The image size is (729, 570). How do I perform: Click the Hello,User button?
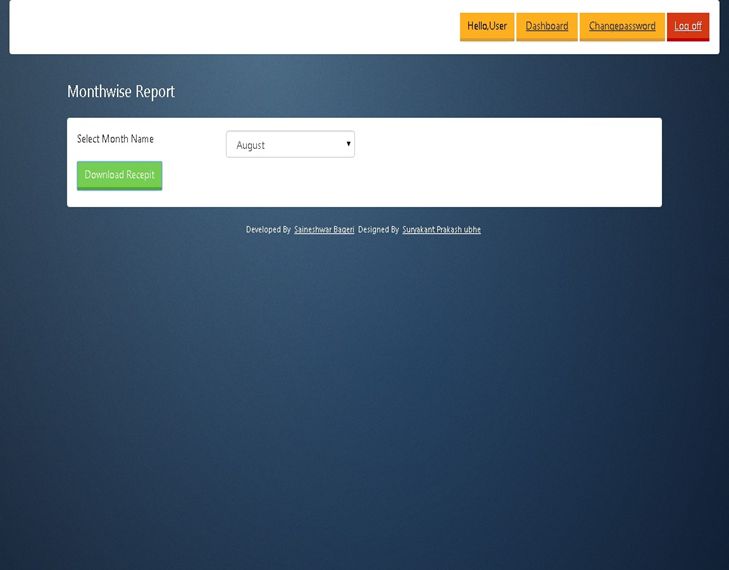(487, 27)
